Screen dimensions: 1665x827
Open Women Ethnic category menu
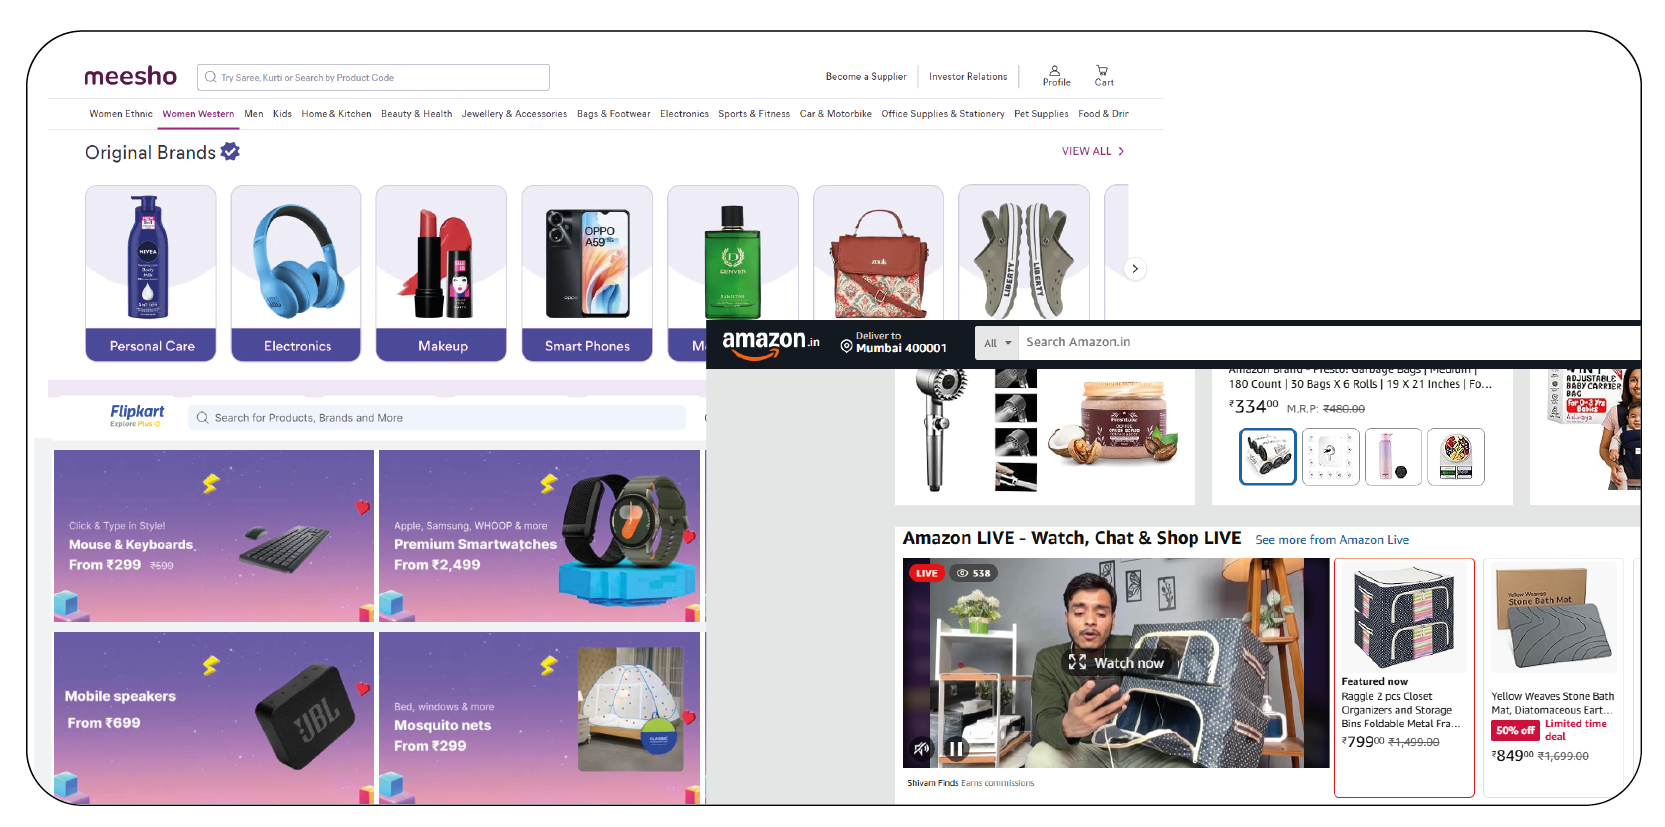point(121,114)
